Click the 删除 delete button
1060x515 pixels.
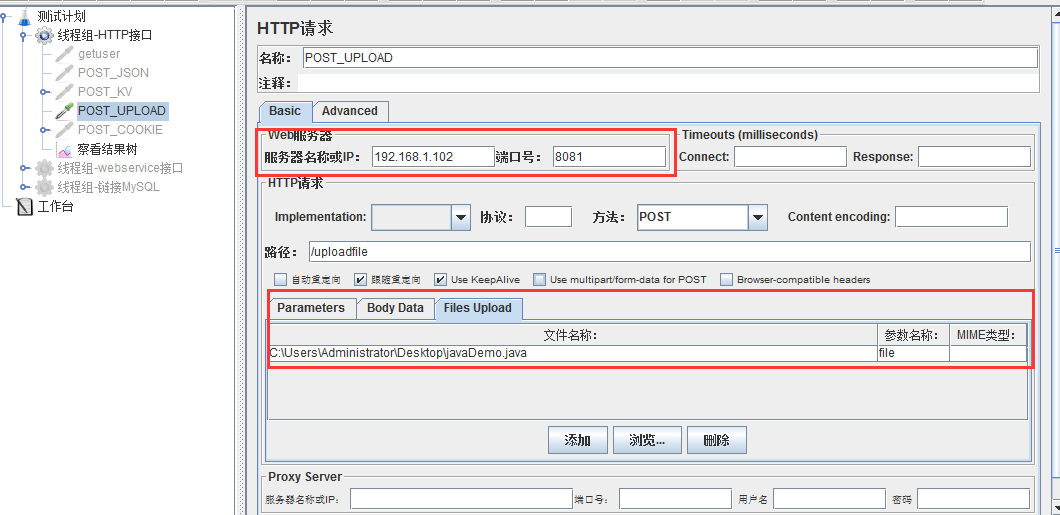pyautogui.click(x=717, y=440)
